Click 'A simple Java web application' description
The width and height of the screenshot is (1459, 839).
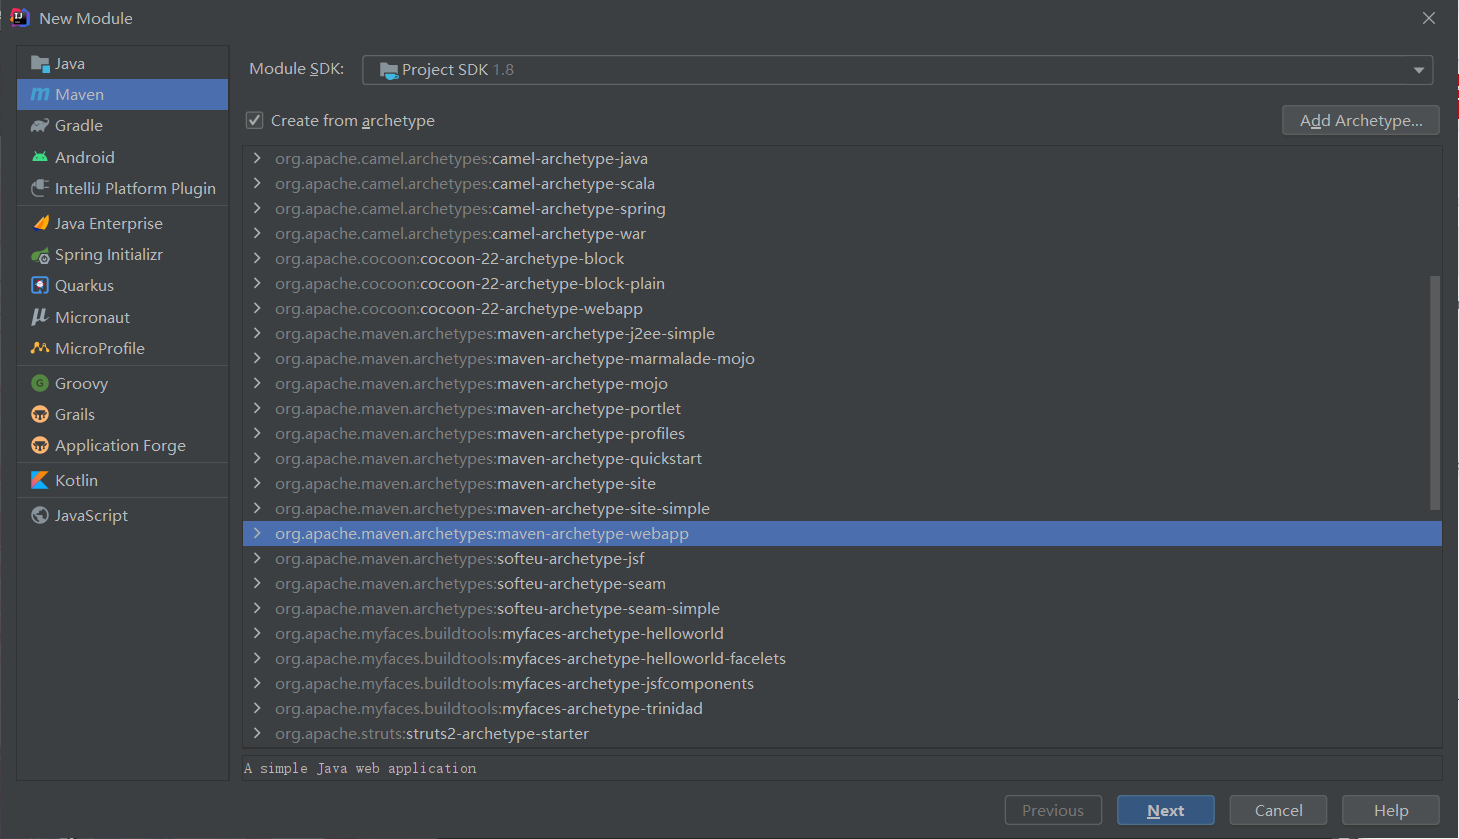360,768
